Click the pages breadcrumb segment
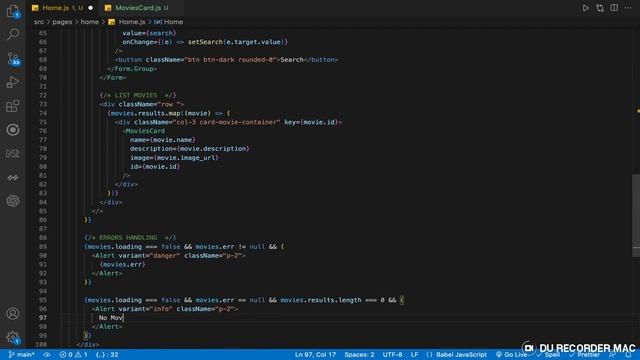 click(x=62, y=22)
